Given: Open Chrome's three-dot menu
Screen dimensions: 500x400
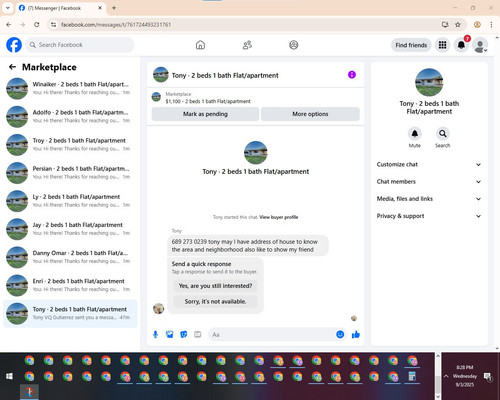Looking at the screenshot, I should (491, 25).
